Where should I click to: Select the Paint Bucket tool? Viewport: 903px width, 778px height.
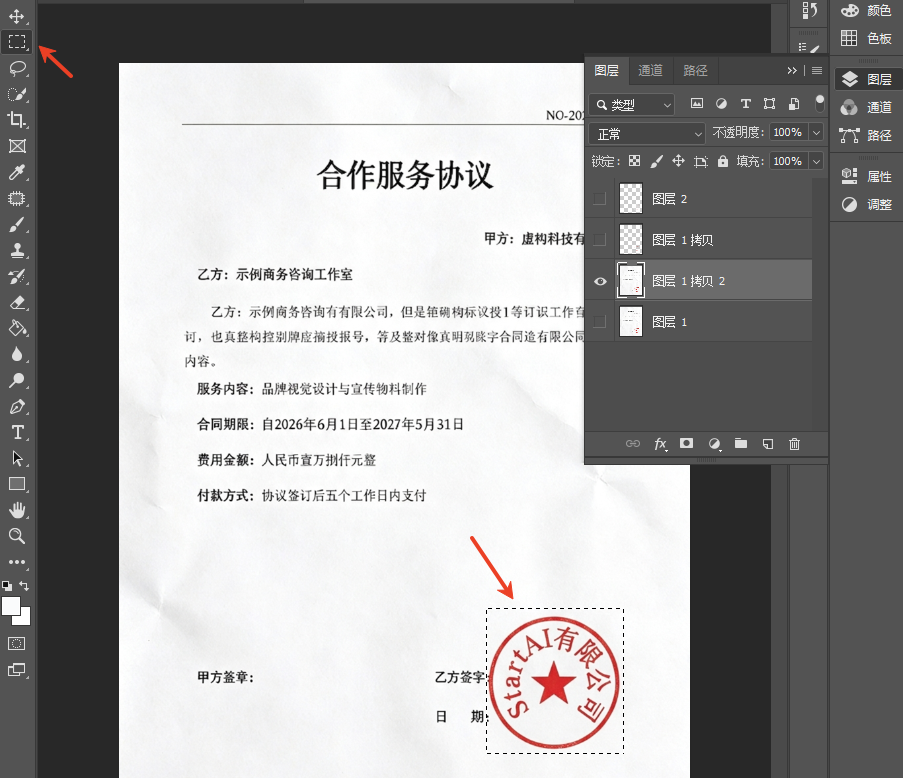[x=17, y=328]
